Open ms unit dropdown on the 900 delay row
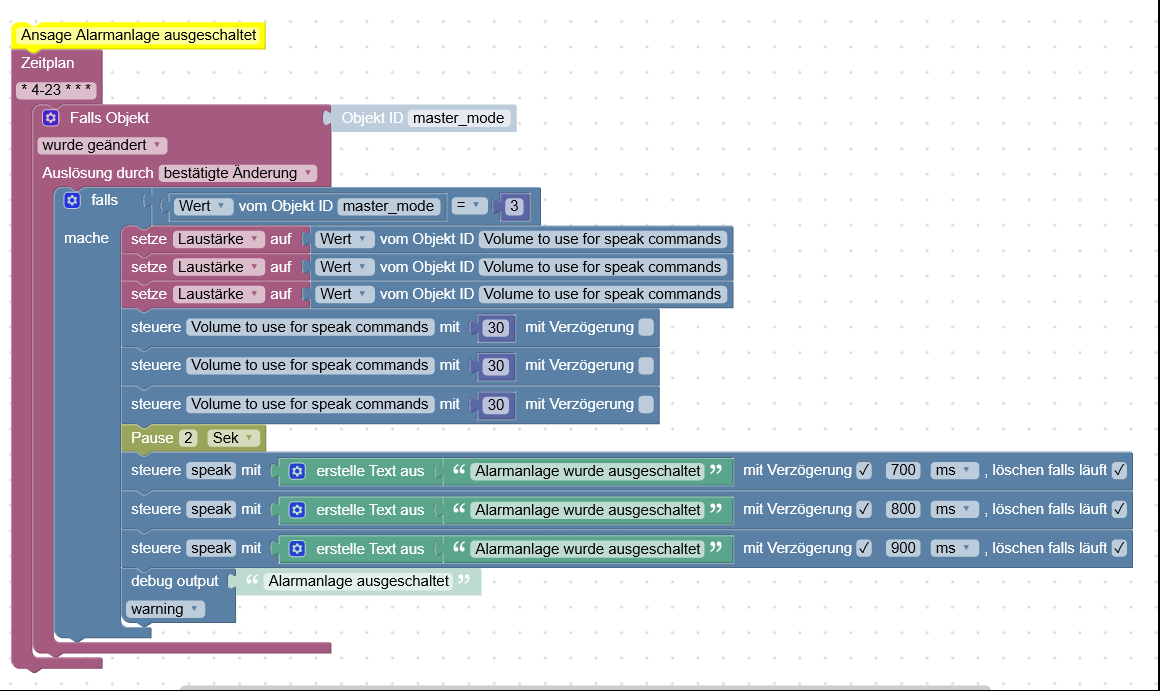This screenshot has width=1160, height=691. [954, 547]
